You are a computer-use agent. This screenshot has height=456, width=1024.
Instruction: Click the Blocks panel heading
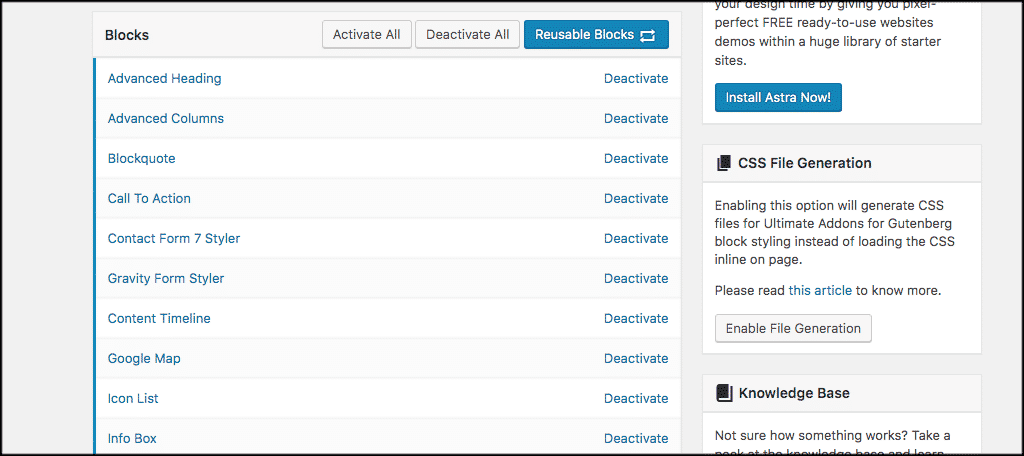point(127,35)
